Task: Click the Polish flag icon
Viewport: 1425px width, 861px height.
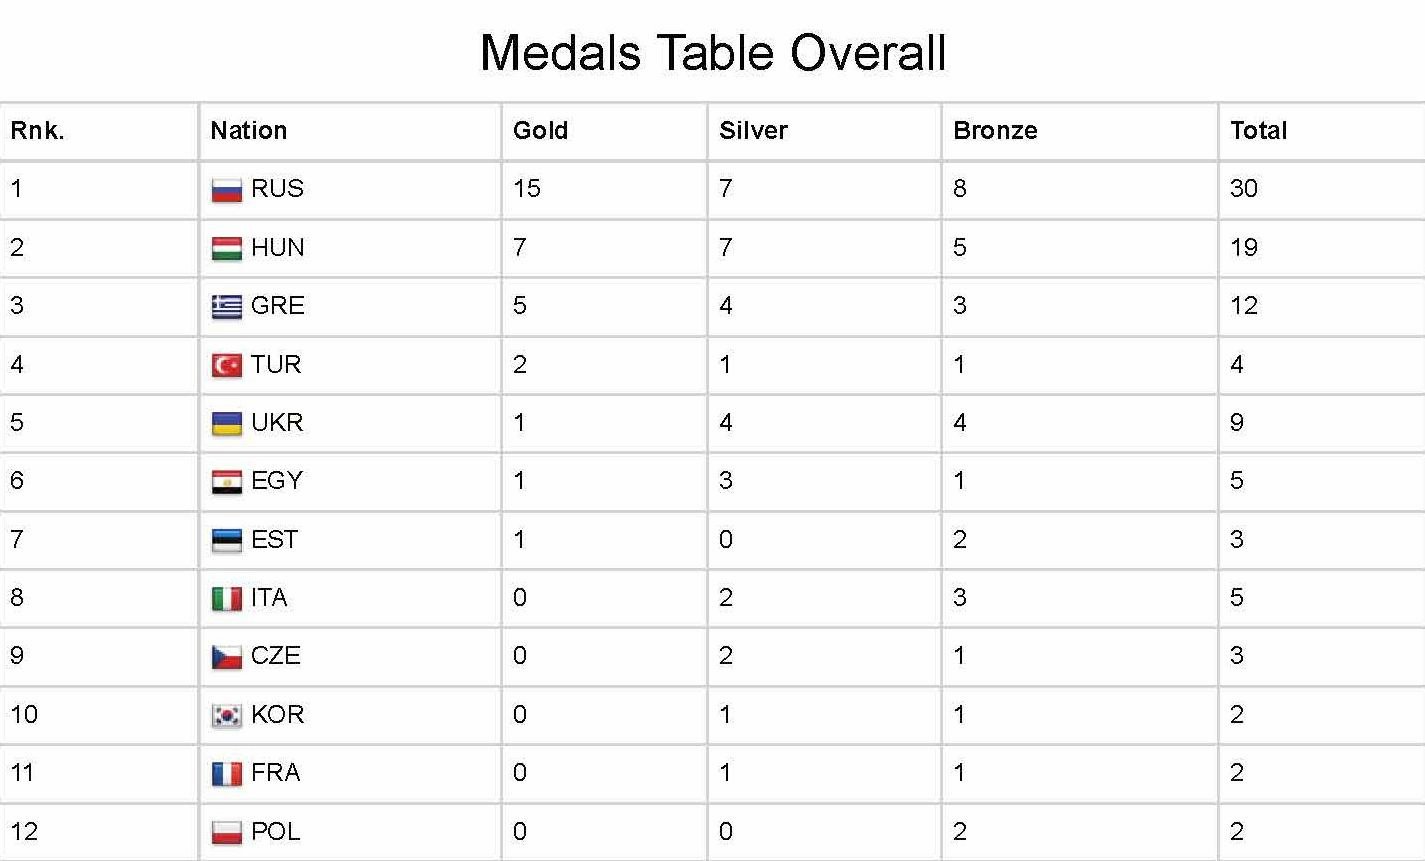Action: point(227,832)
